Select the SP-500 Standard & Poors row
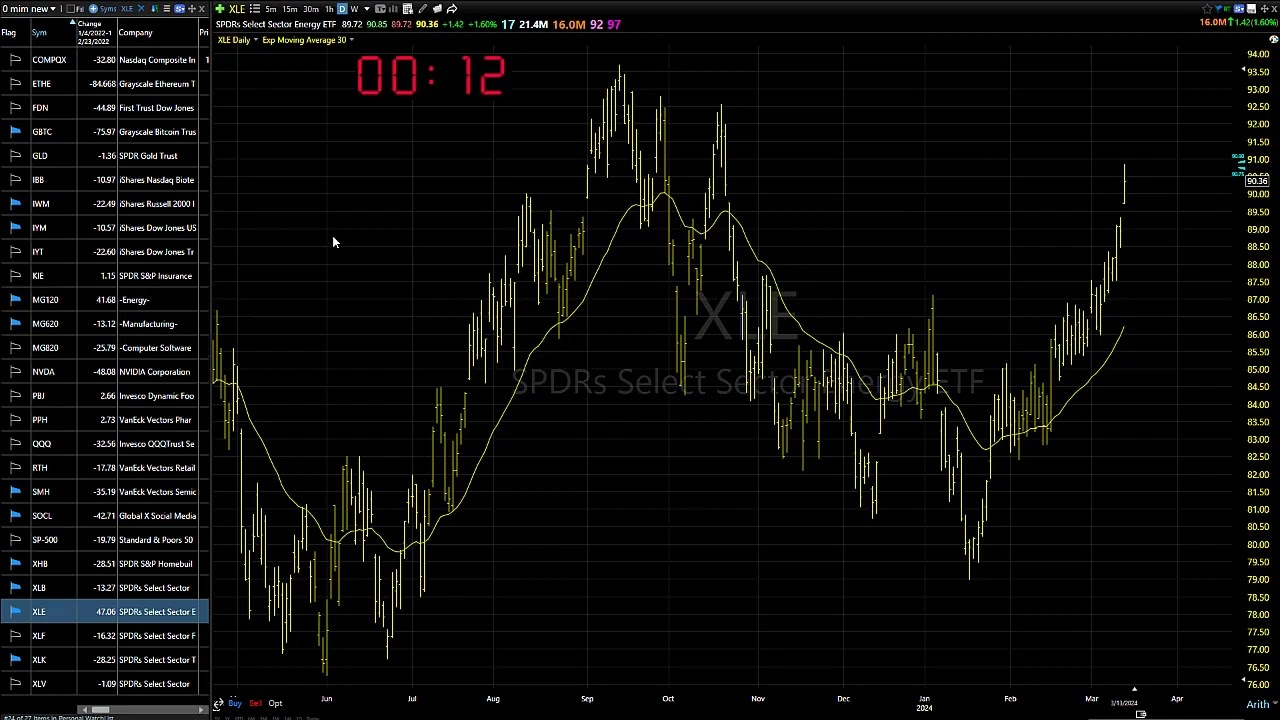The image size is (1280, 720). (x=104, y=540)
